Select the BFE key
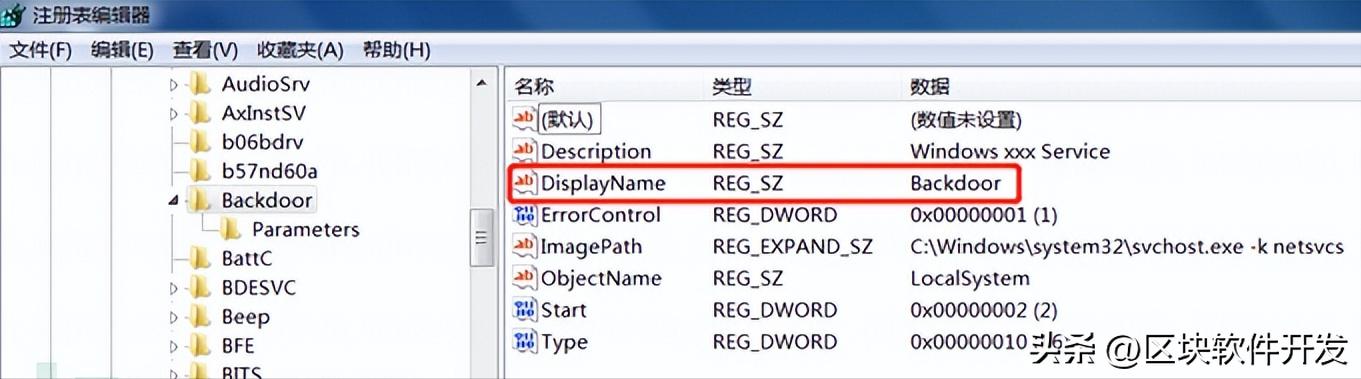This screenshot has width=1361, height=379. (238, 346)
